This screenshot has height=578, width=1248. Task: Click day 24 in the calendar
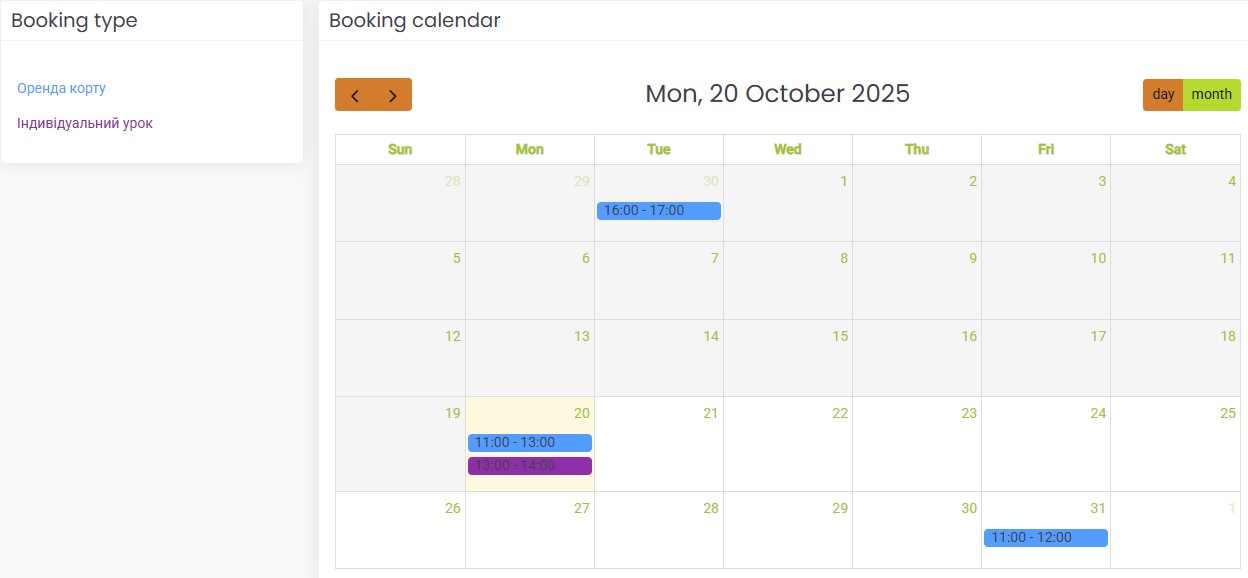point(1097,413)
